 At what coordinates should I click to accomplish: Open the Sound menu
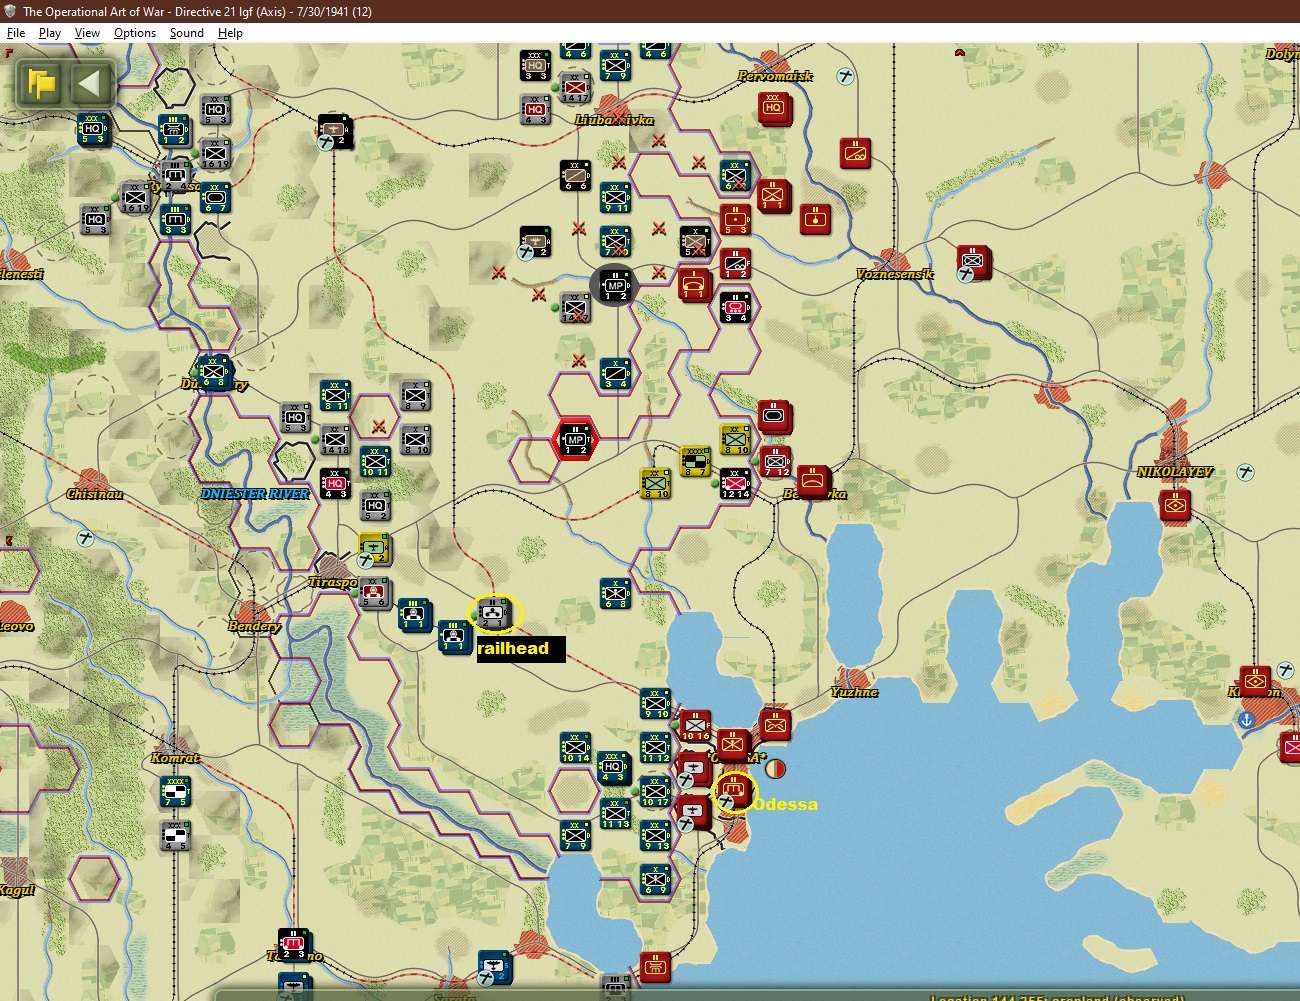tap(187, 33)
